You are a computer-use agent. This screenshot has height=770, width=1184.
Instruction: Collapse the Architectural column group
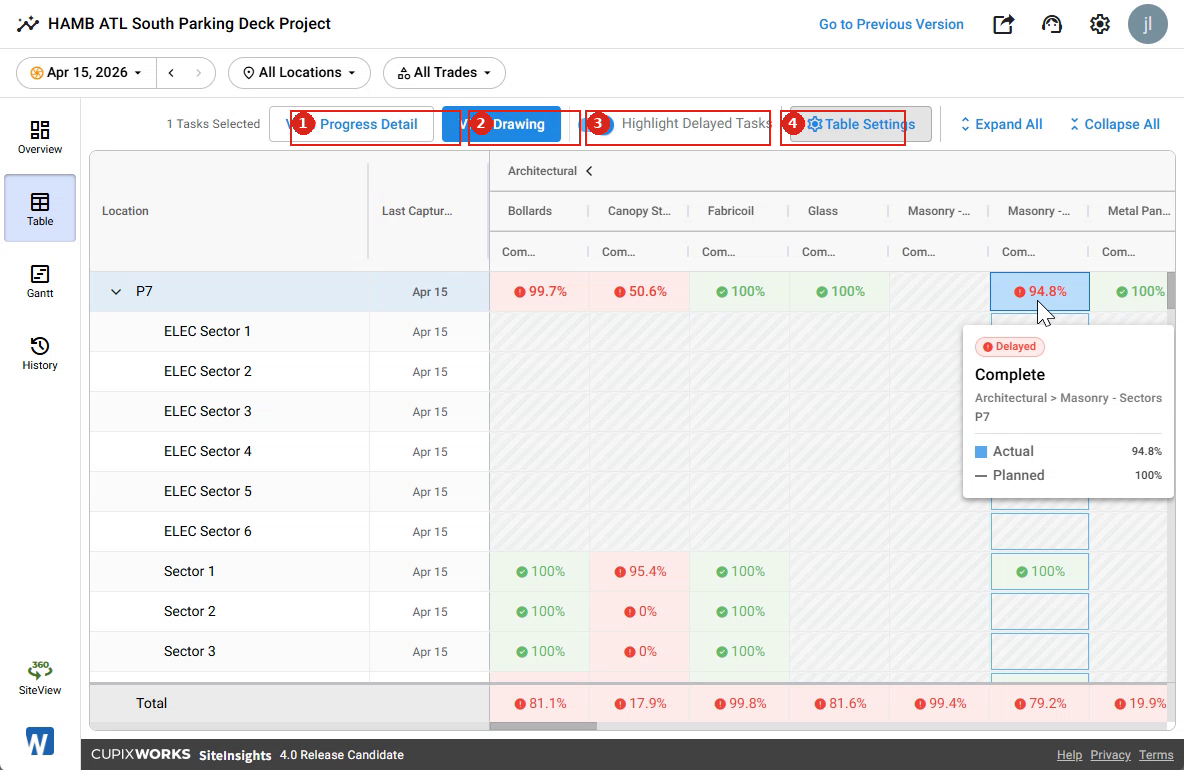(x=589, y=171)
